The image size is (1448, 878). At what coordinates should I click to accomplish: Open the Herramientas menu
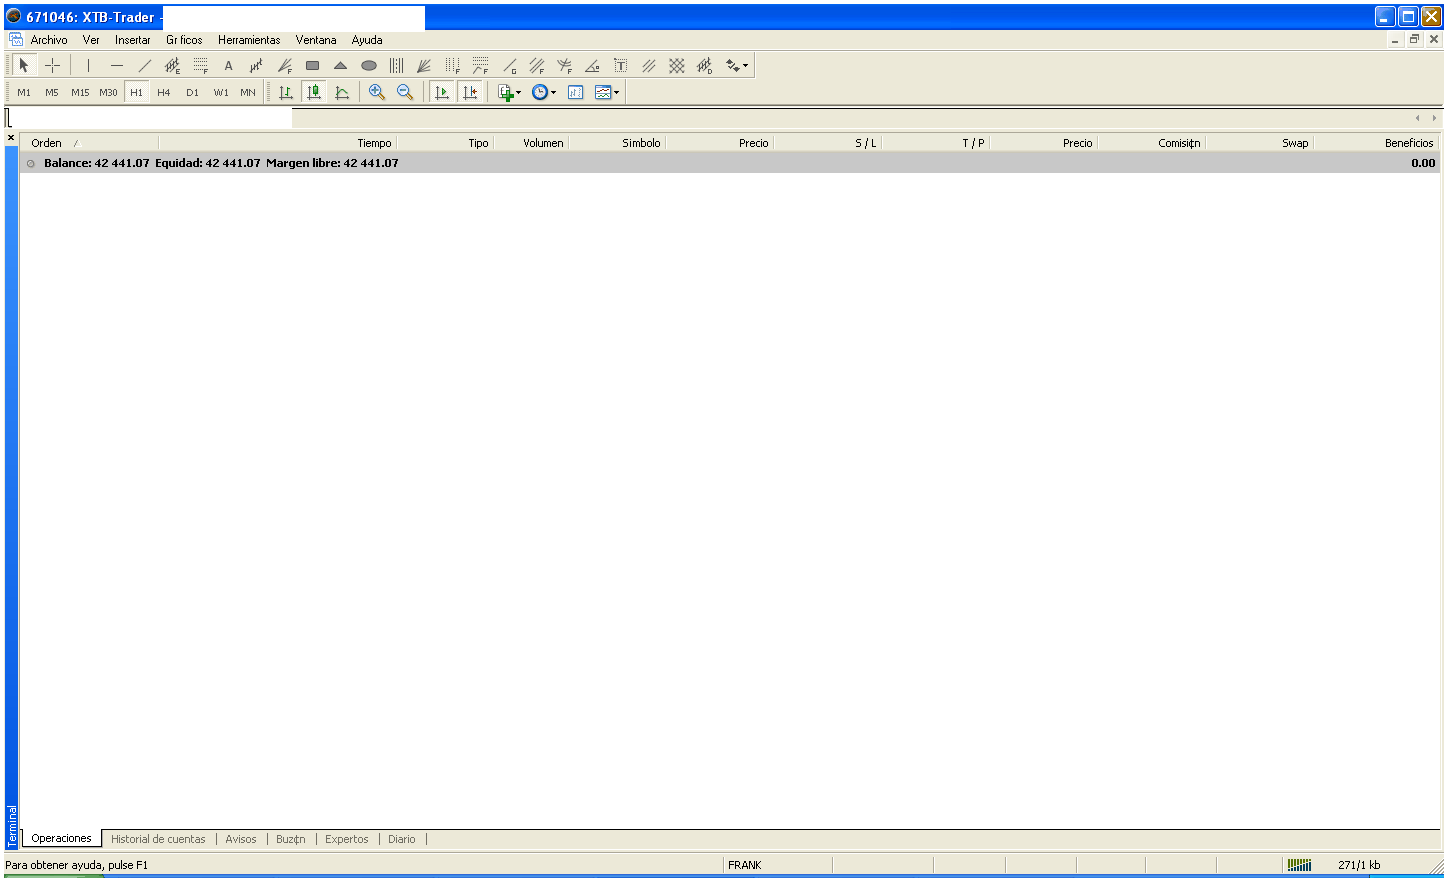pos(249,40)
